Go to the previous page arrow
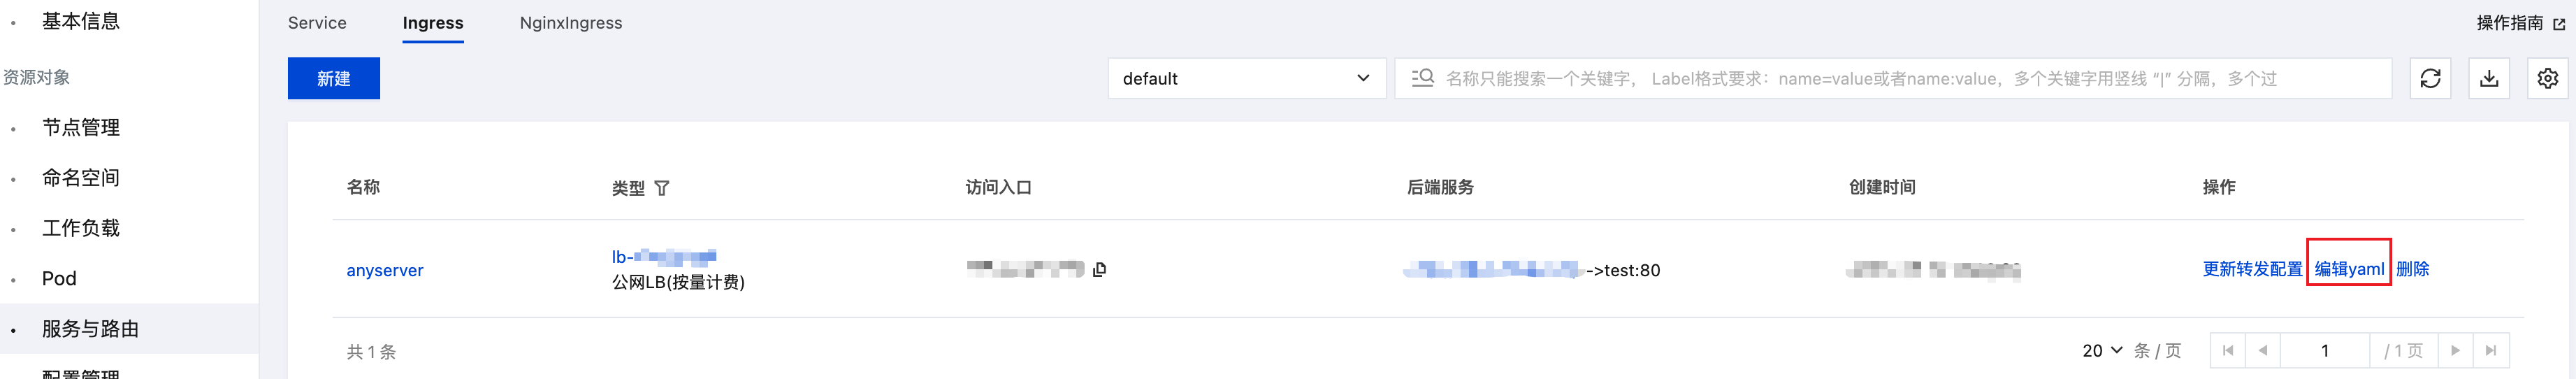 pos(2262,351)
